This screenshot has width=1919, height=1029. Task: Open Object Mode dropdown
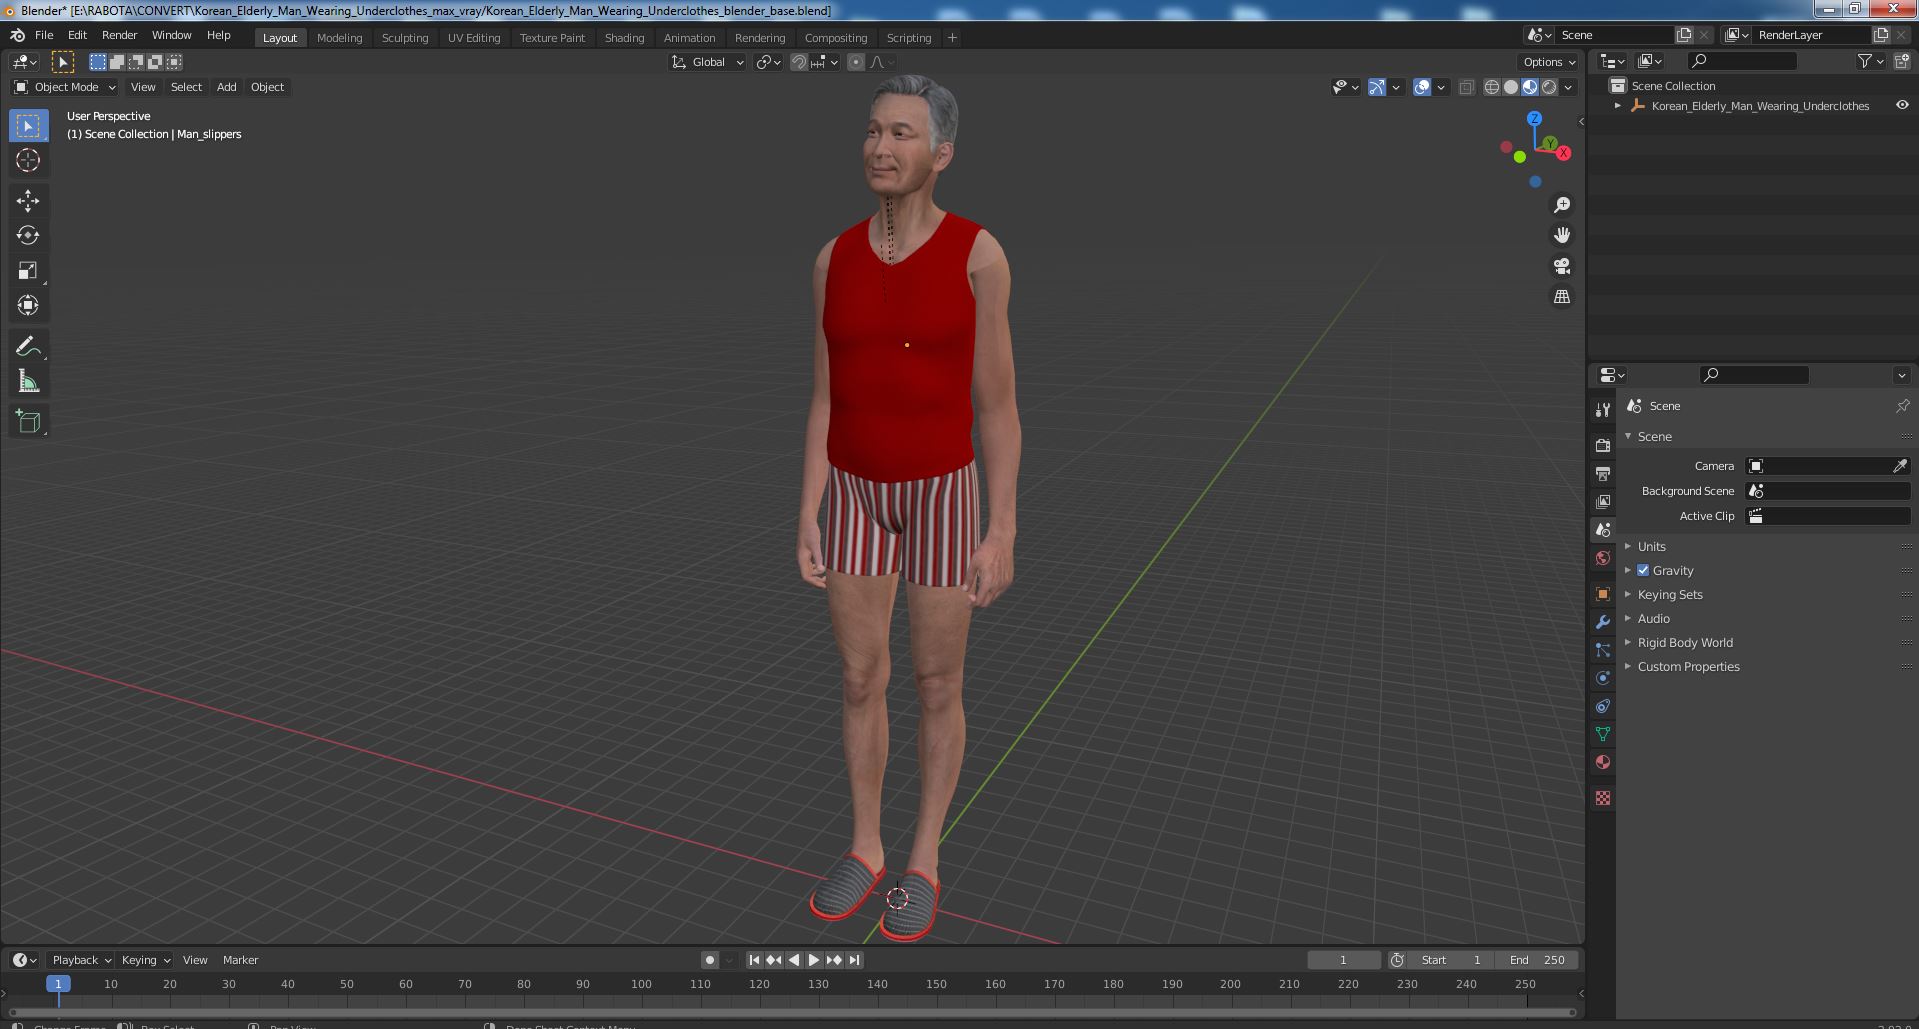point(65,87)
